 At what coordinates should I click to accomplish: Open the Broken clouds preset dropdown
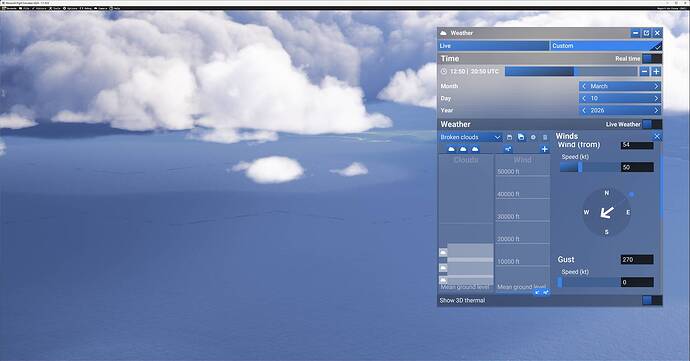pos(470,137)
